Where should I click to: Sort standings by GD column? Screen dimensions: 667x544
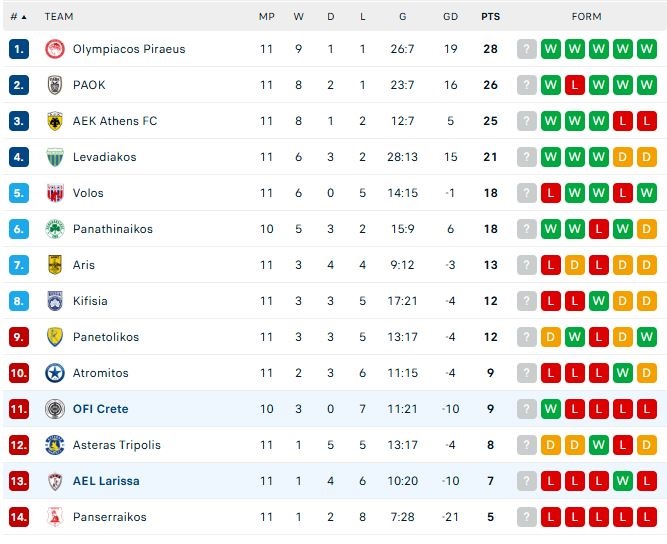[x=450, y=17]
